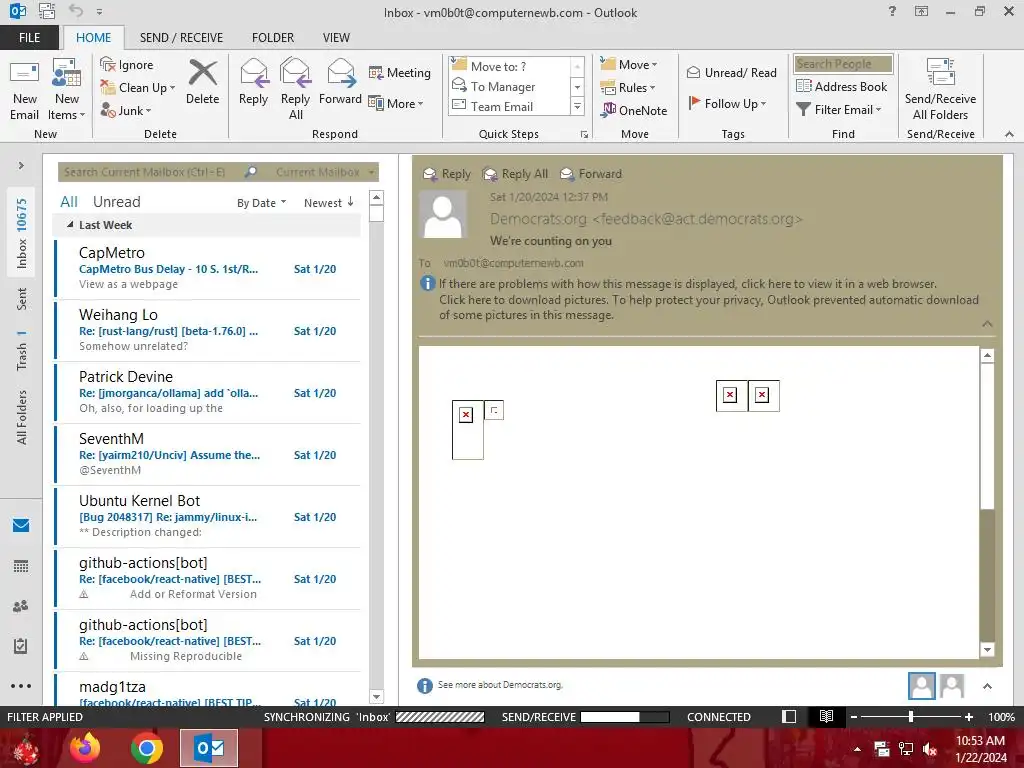Open the Sent folder in sidebar

point(22,299)
